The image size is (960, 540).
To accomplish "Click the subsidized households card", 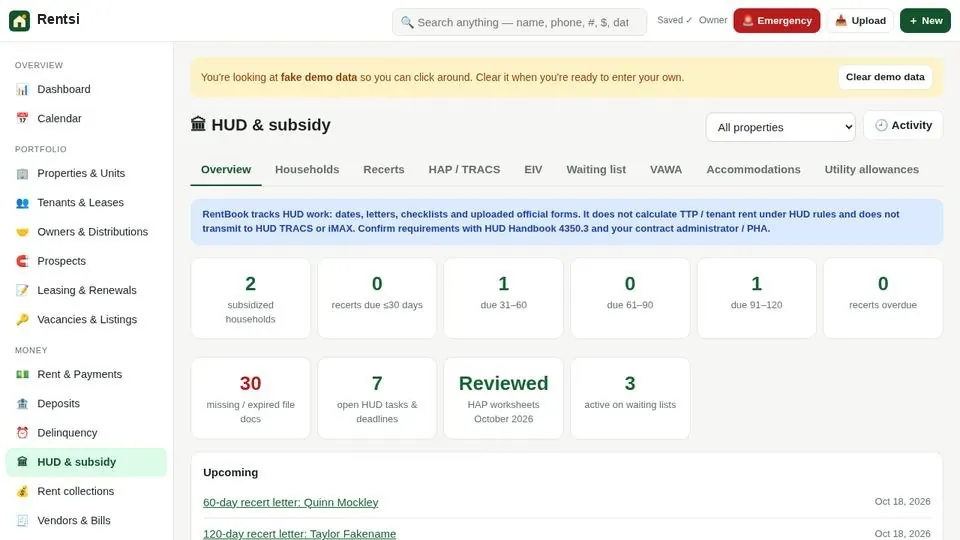I will (x=250, y=298).
